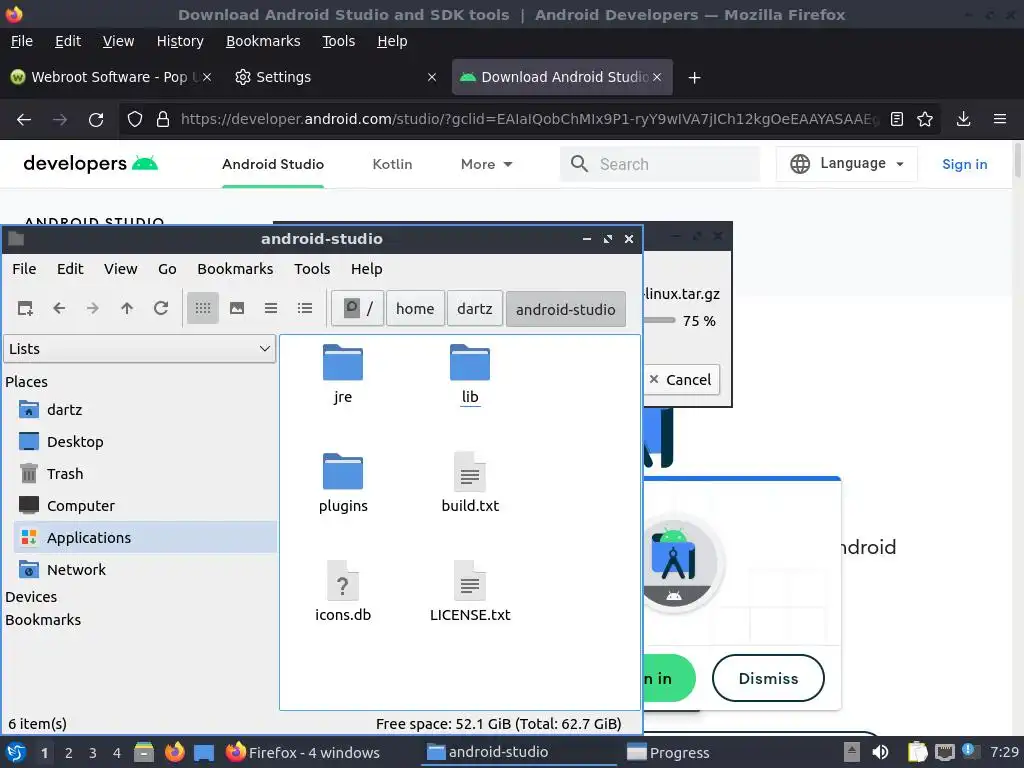Select Firefox - 4 windows taskbar entry
1024x768 pixels.
click(302, 752)
